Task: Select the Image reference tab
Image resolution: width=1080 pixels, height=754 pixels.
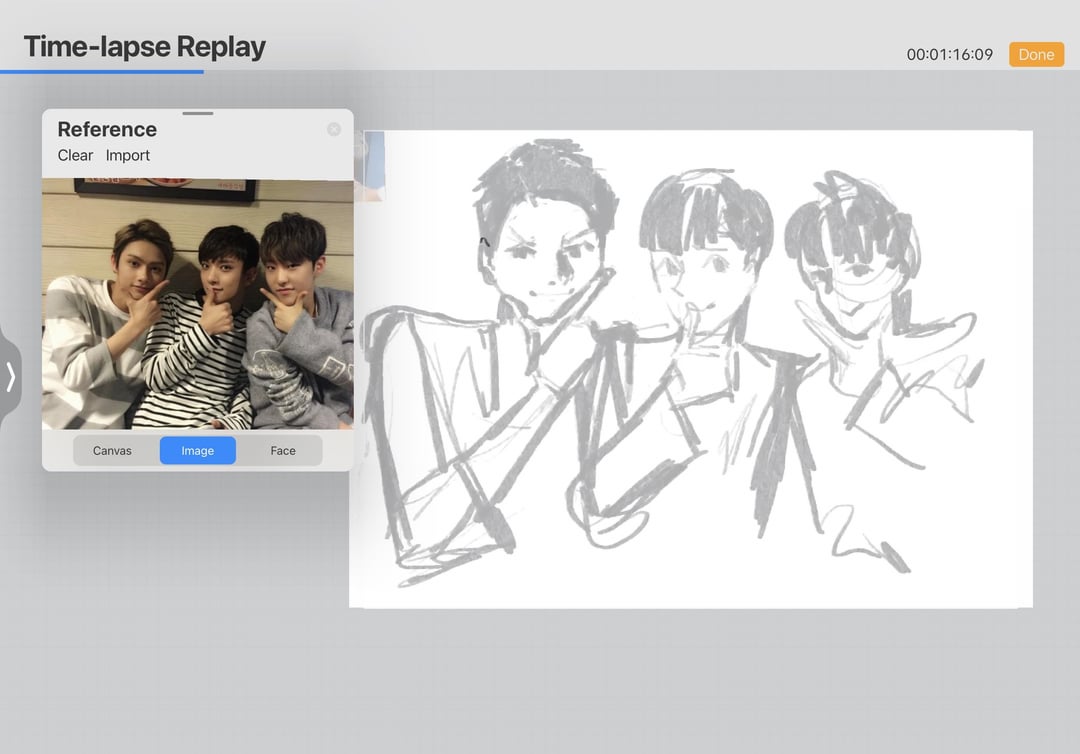Action: pyautogui.click(x=198, y=450)
